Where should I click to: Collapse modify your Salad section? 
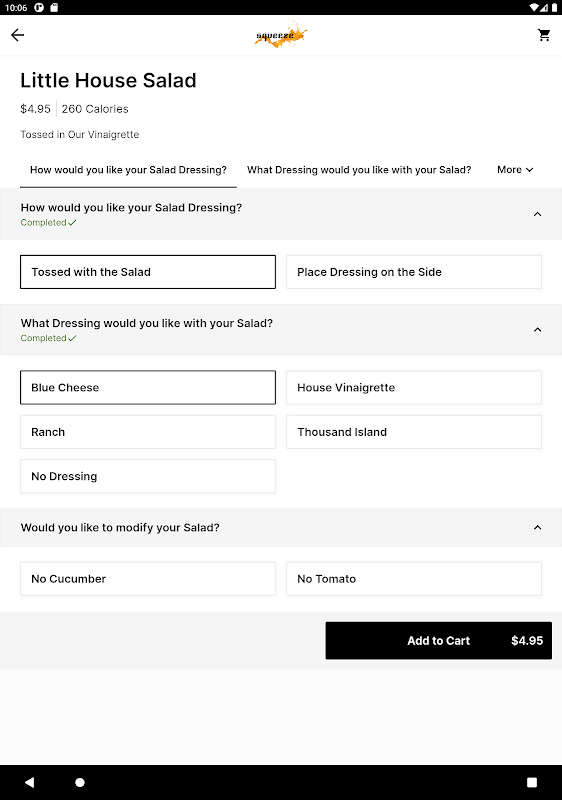[x=538, y=528]
